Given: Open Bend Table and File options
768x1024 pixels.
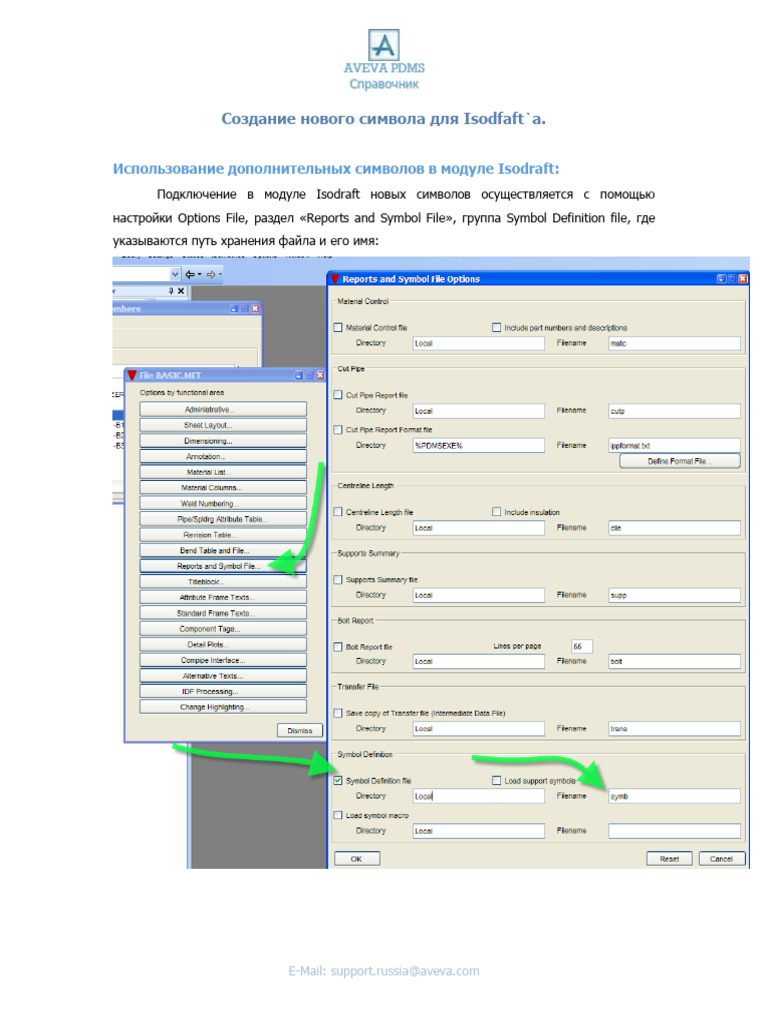Looking at the screenshot, I should pyautogui.click(x=223, y=551).
